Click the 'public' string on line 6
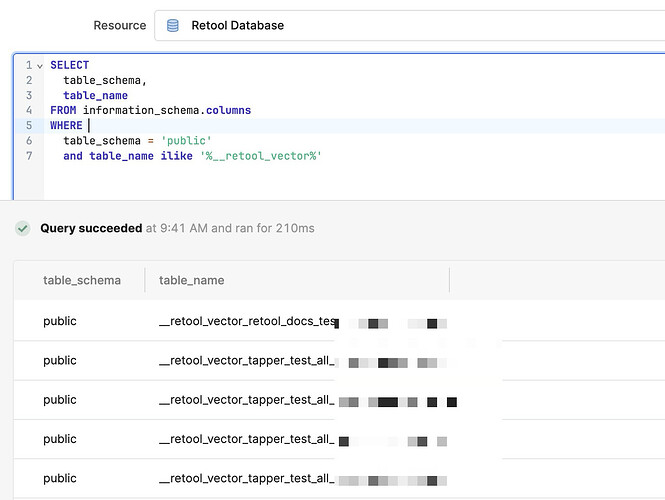665x500 pixels. coord(186,140)
